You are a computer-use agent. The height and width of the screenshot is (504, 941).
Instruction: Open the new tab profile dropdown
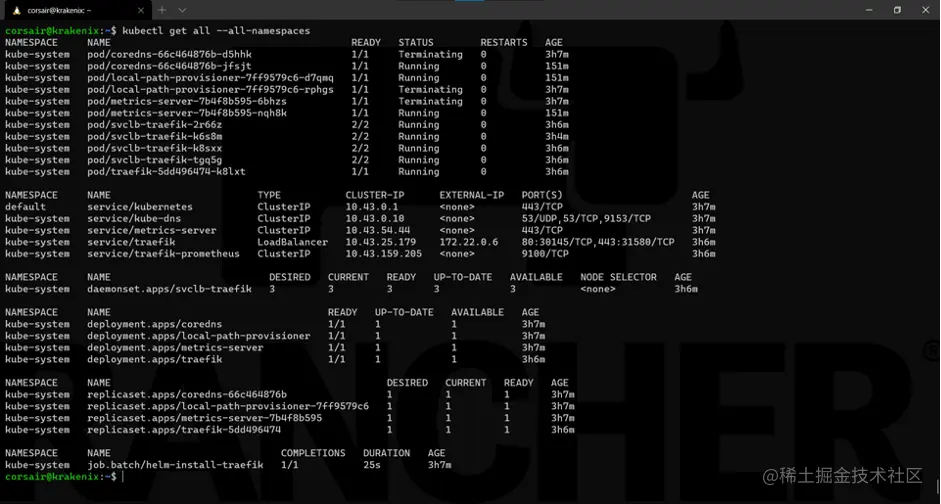coord(182,10)
